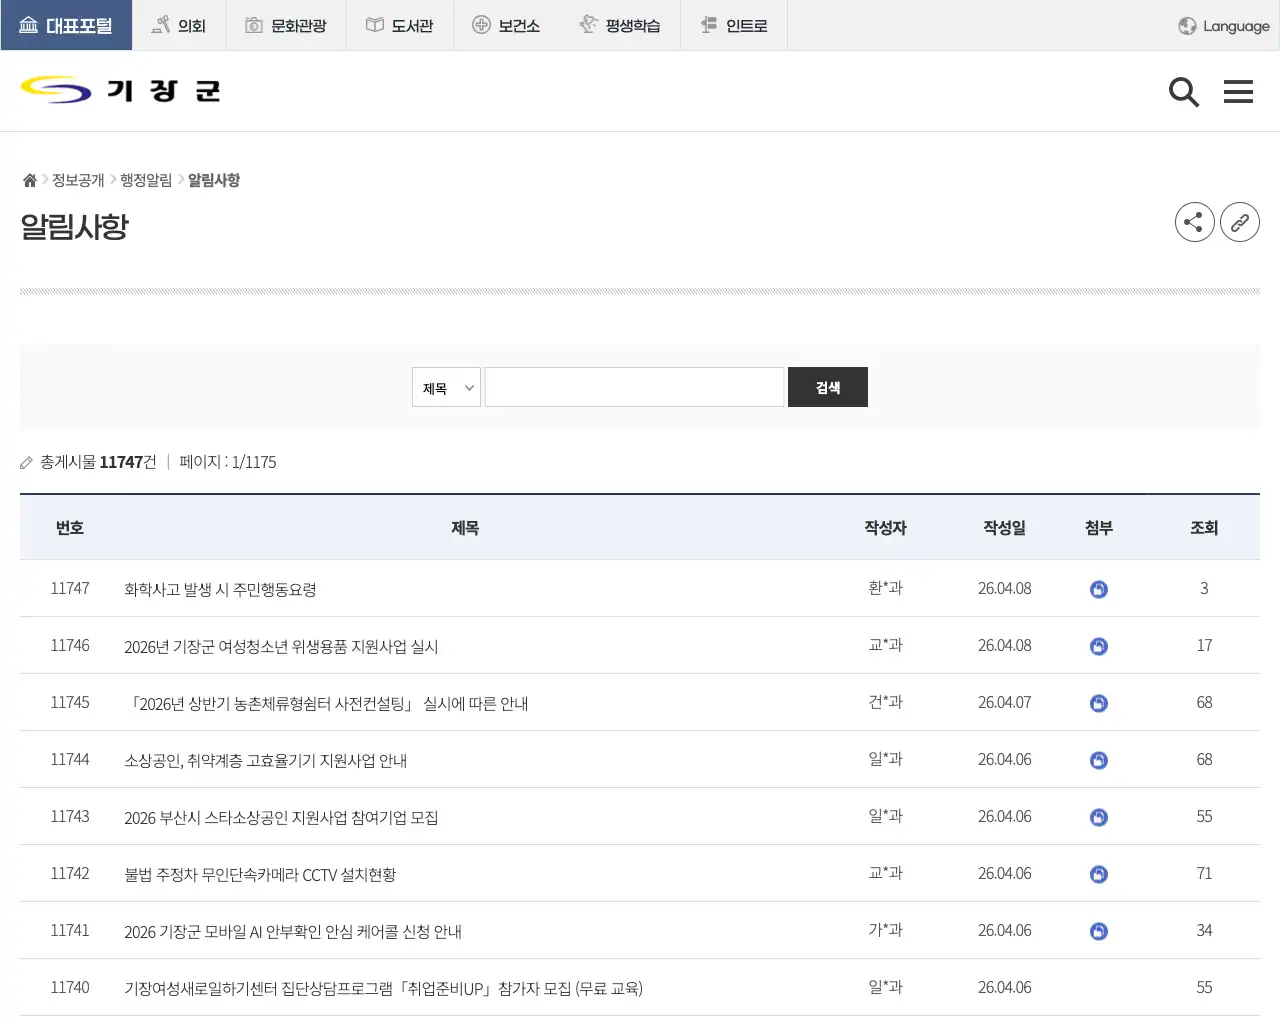This screenshot has height=1024, width=1280.
Task: Click the share icon next to 알림사항 title
Action: click(1194, 222)
